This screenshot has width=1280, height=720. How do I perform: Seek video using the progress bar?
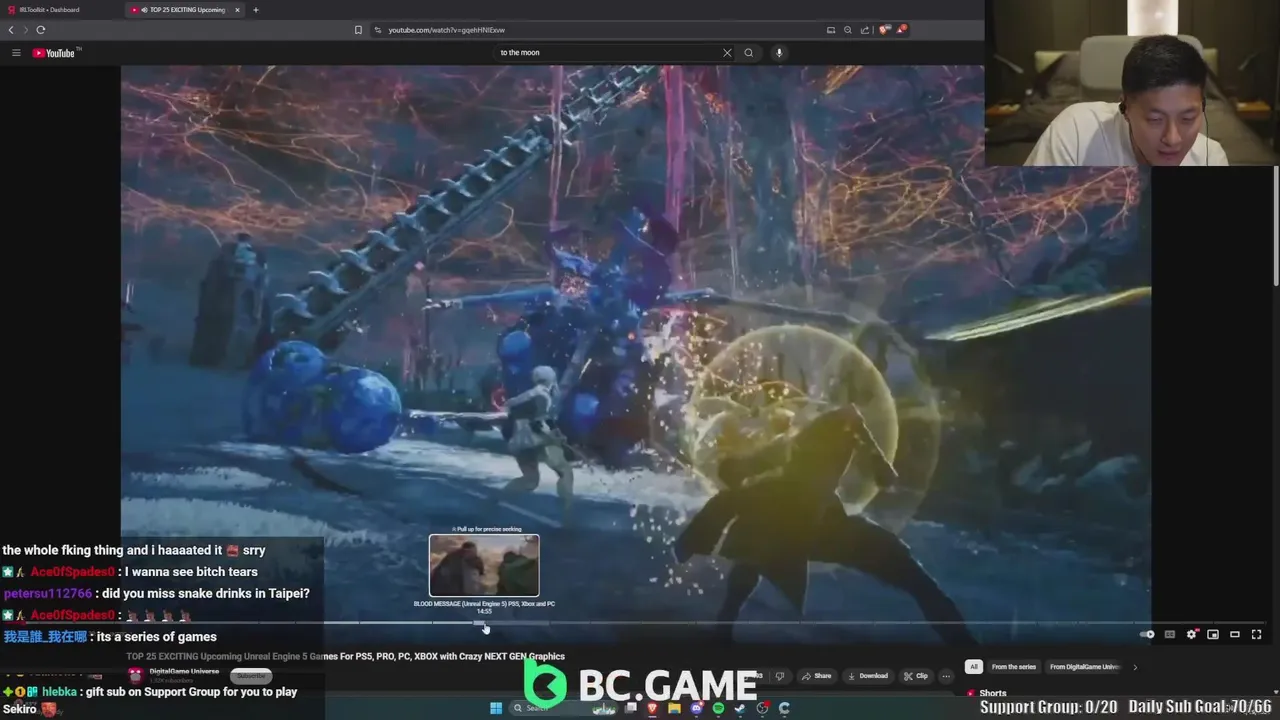coord(635,623)
